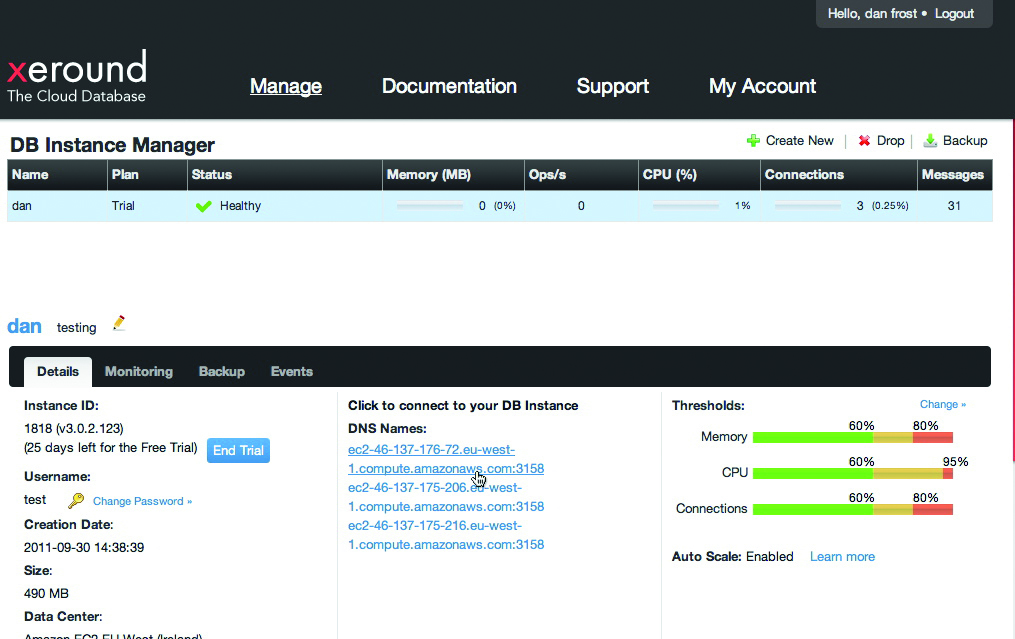Image resolution: width=1015 pixels, height=639 pixels.
Task: Click the Status column header
Action: tap(285, 175)
